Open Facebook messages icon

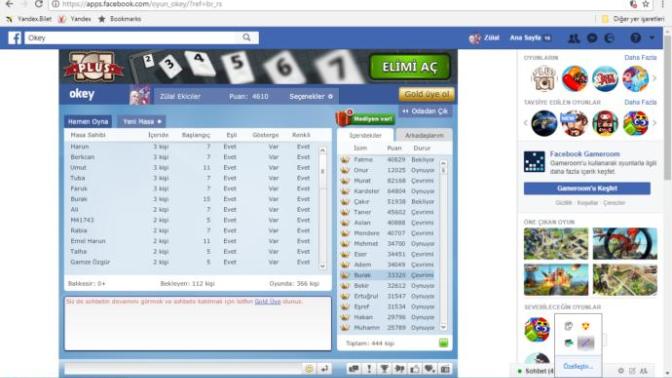(592, 38)
